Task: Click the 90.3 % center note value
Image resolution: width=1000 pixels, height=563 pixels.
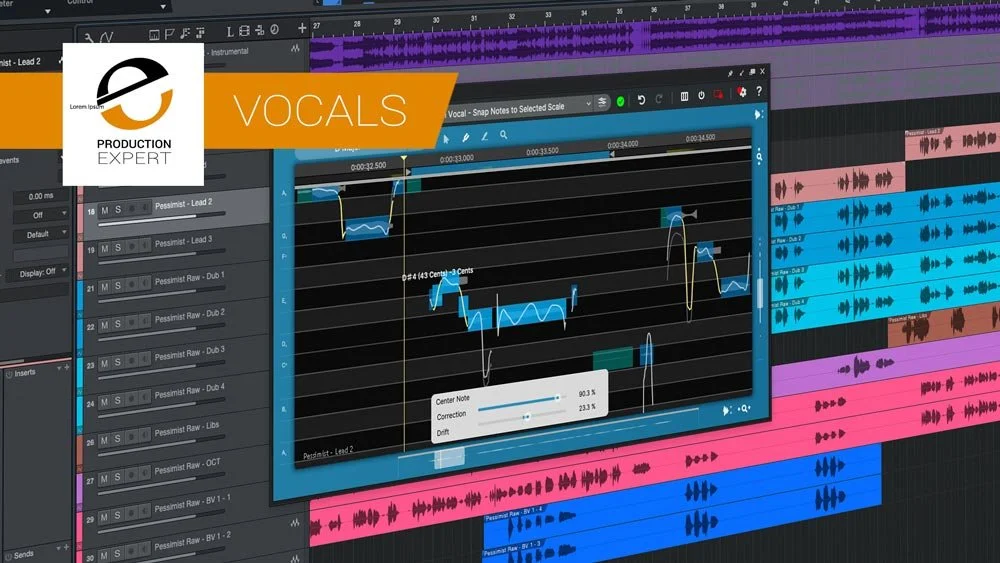Action: [587, 393]
